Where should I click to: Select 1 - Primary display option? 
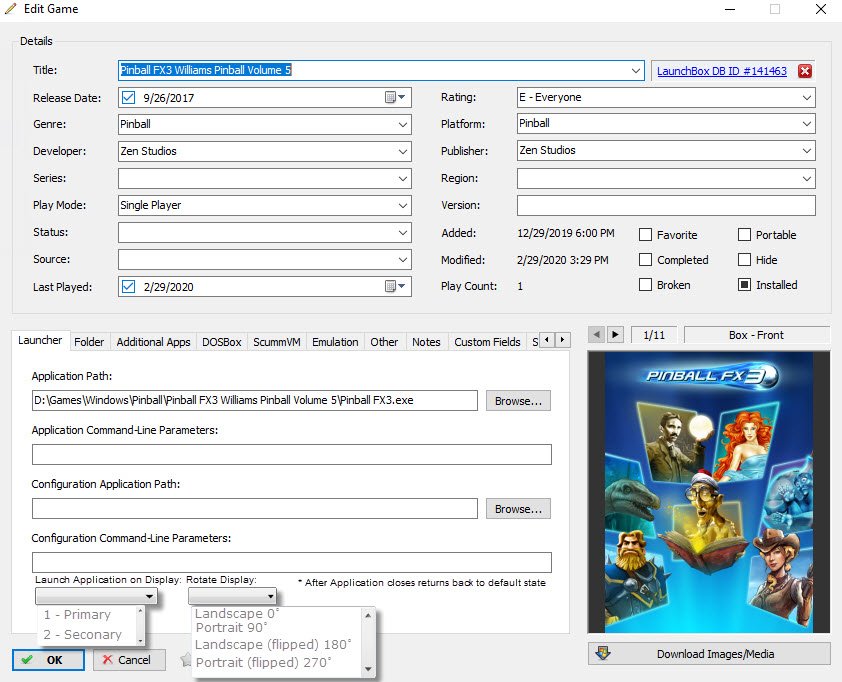(x=77, y=614)
